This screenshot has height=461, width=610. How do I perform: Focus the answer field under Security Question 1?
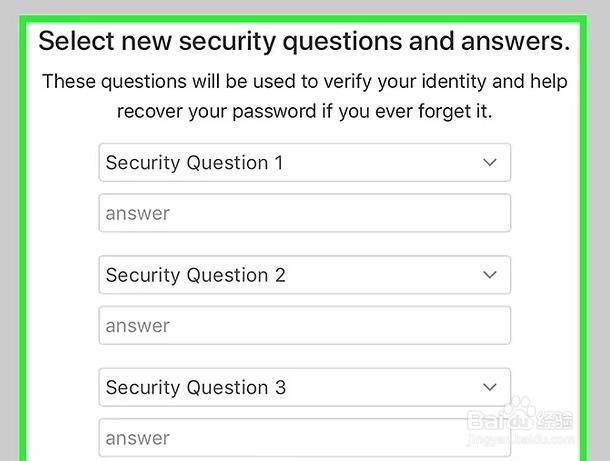click(x=304, y=213)
